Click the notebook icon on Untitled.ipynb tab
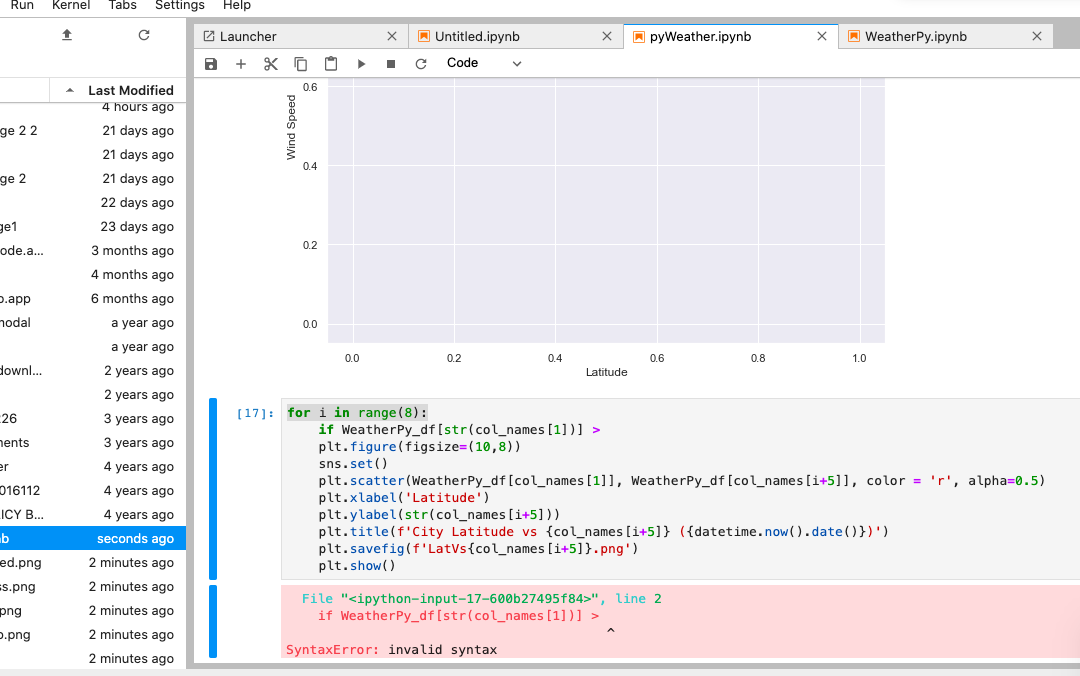This screenshot has height=676, width=1080. [x=424, y=37]
